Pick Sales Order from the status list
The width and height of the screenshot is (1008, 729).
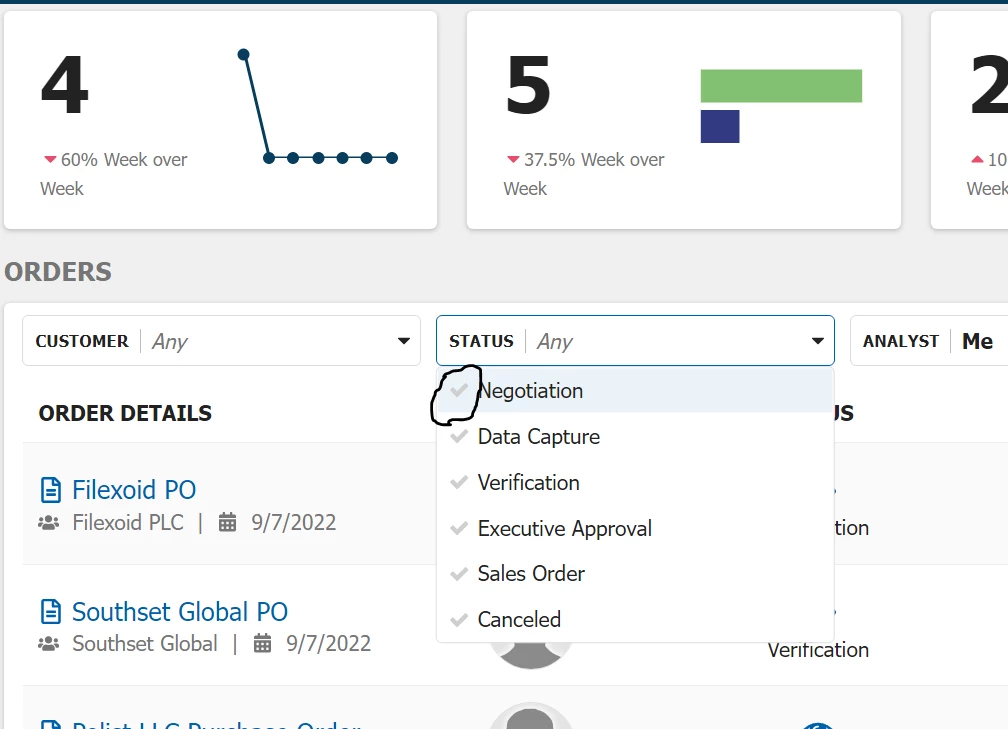coord(531,573)
